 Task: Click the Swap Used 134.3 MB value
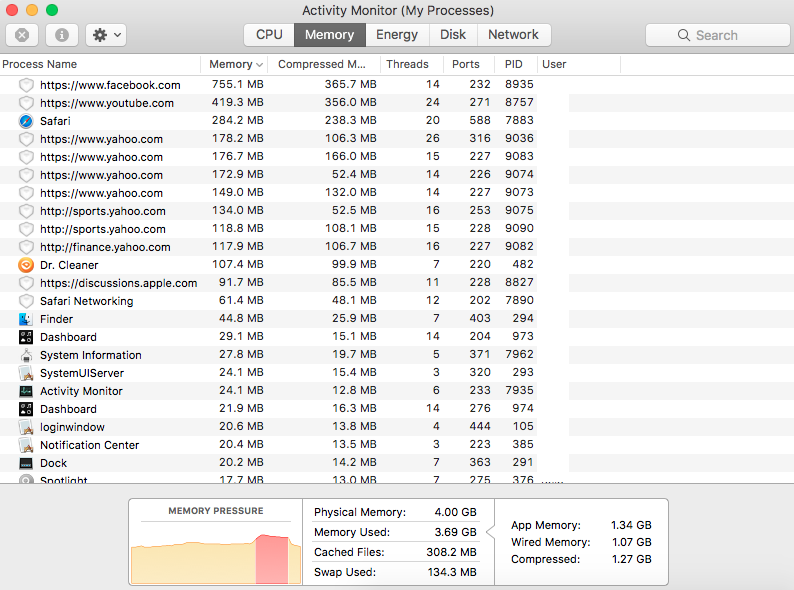click(452, 572)
